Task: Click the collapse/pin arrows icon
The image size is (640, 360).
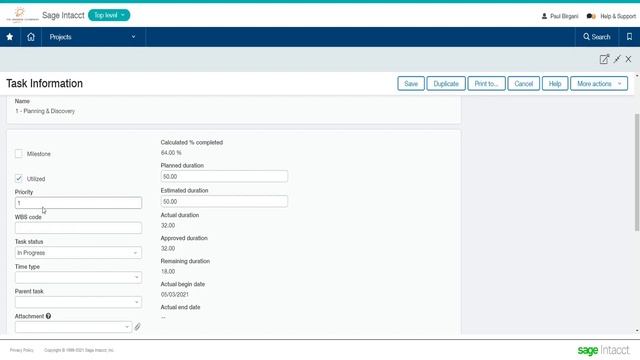Action: (x=617, y=59)
